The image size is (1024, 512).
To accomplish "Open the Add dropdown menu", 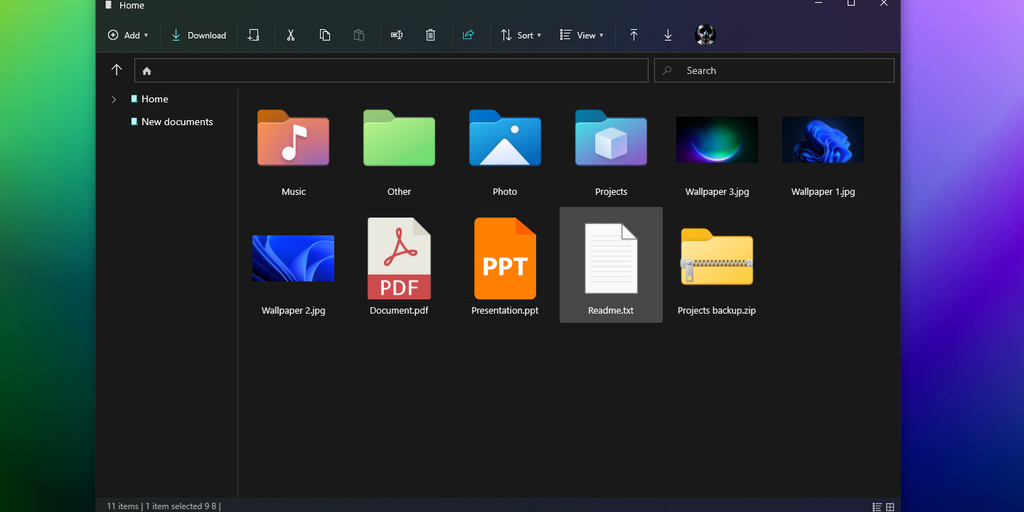I will point(128,35).
